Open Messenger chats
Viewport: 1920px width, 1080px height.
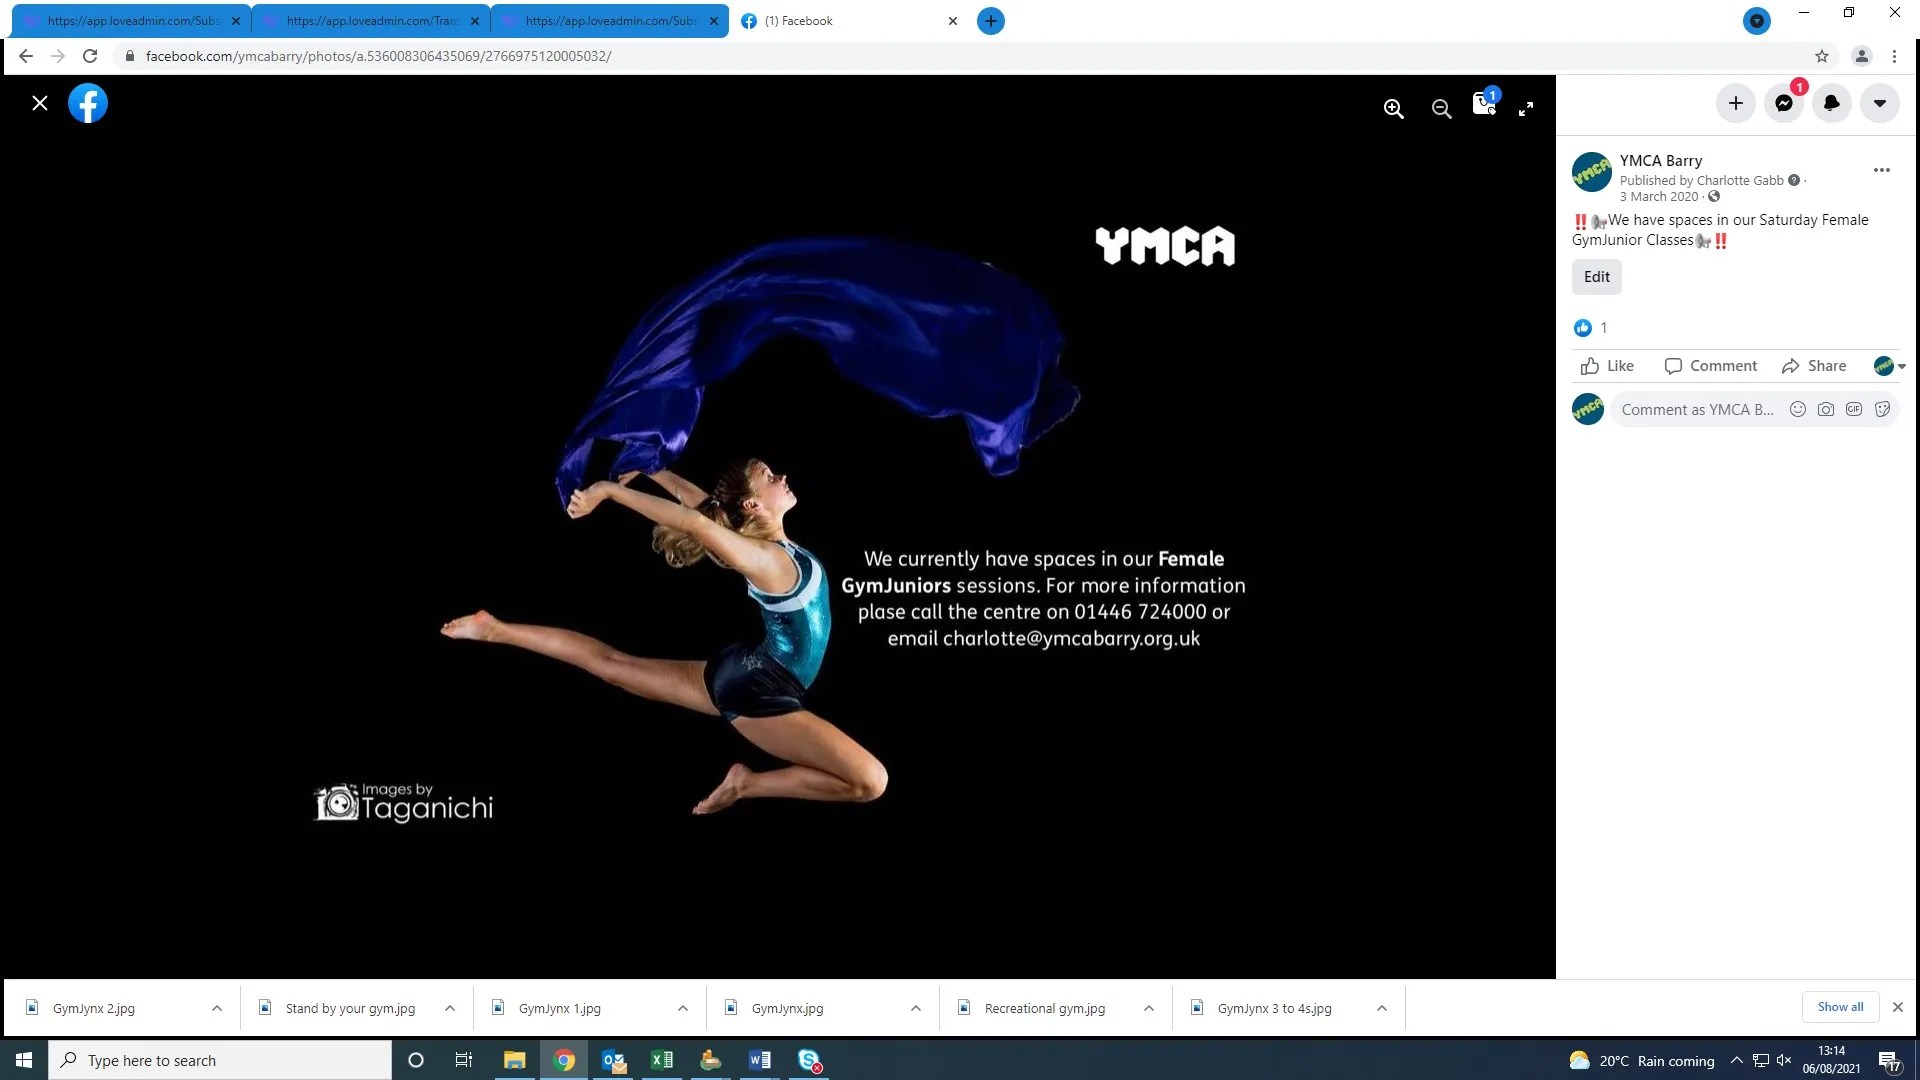(1783, 103)
